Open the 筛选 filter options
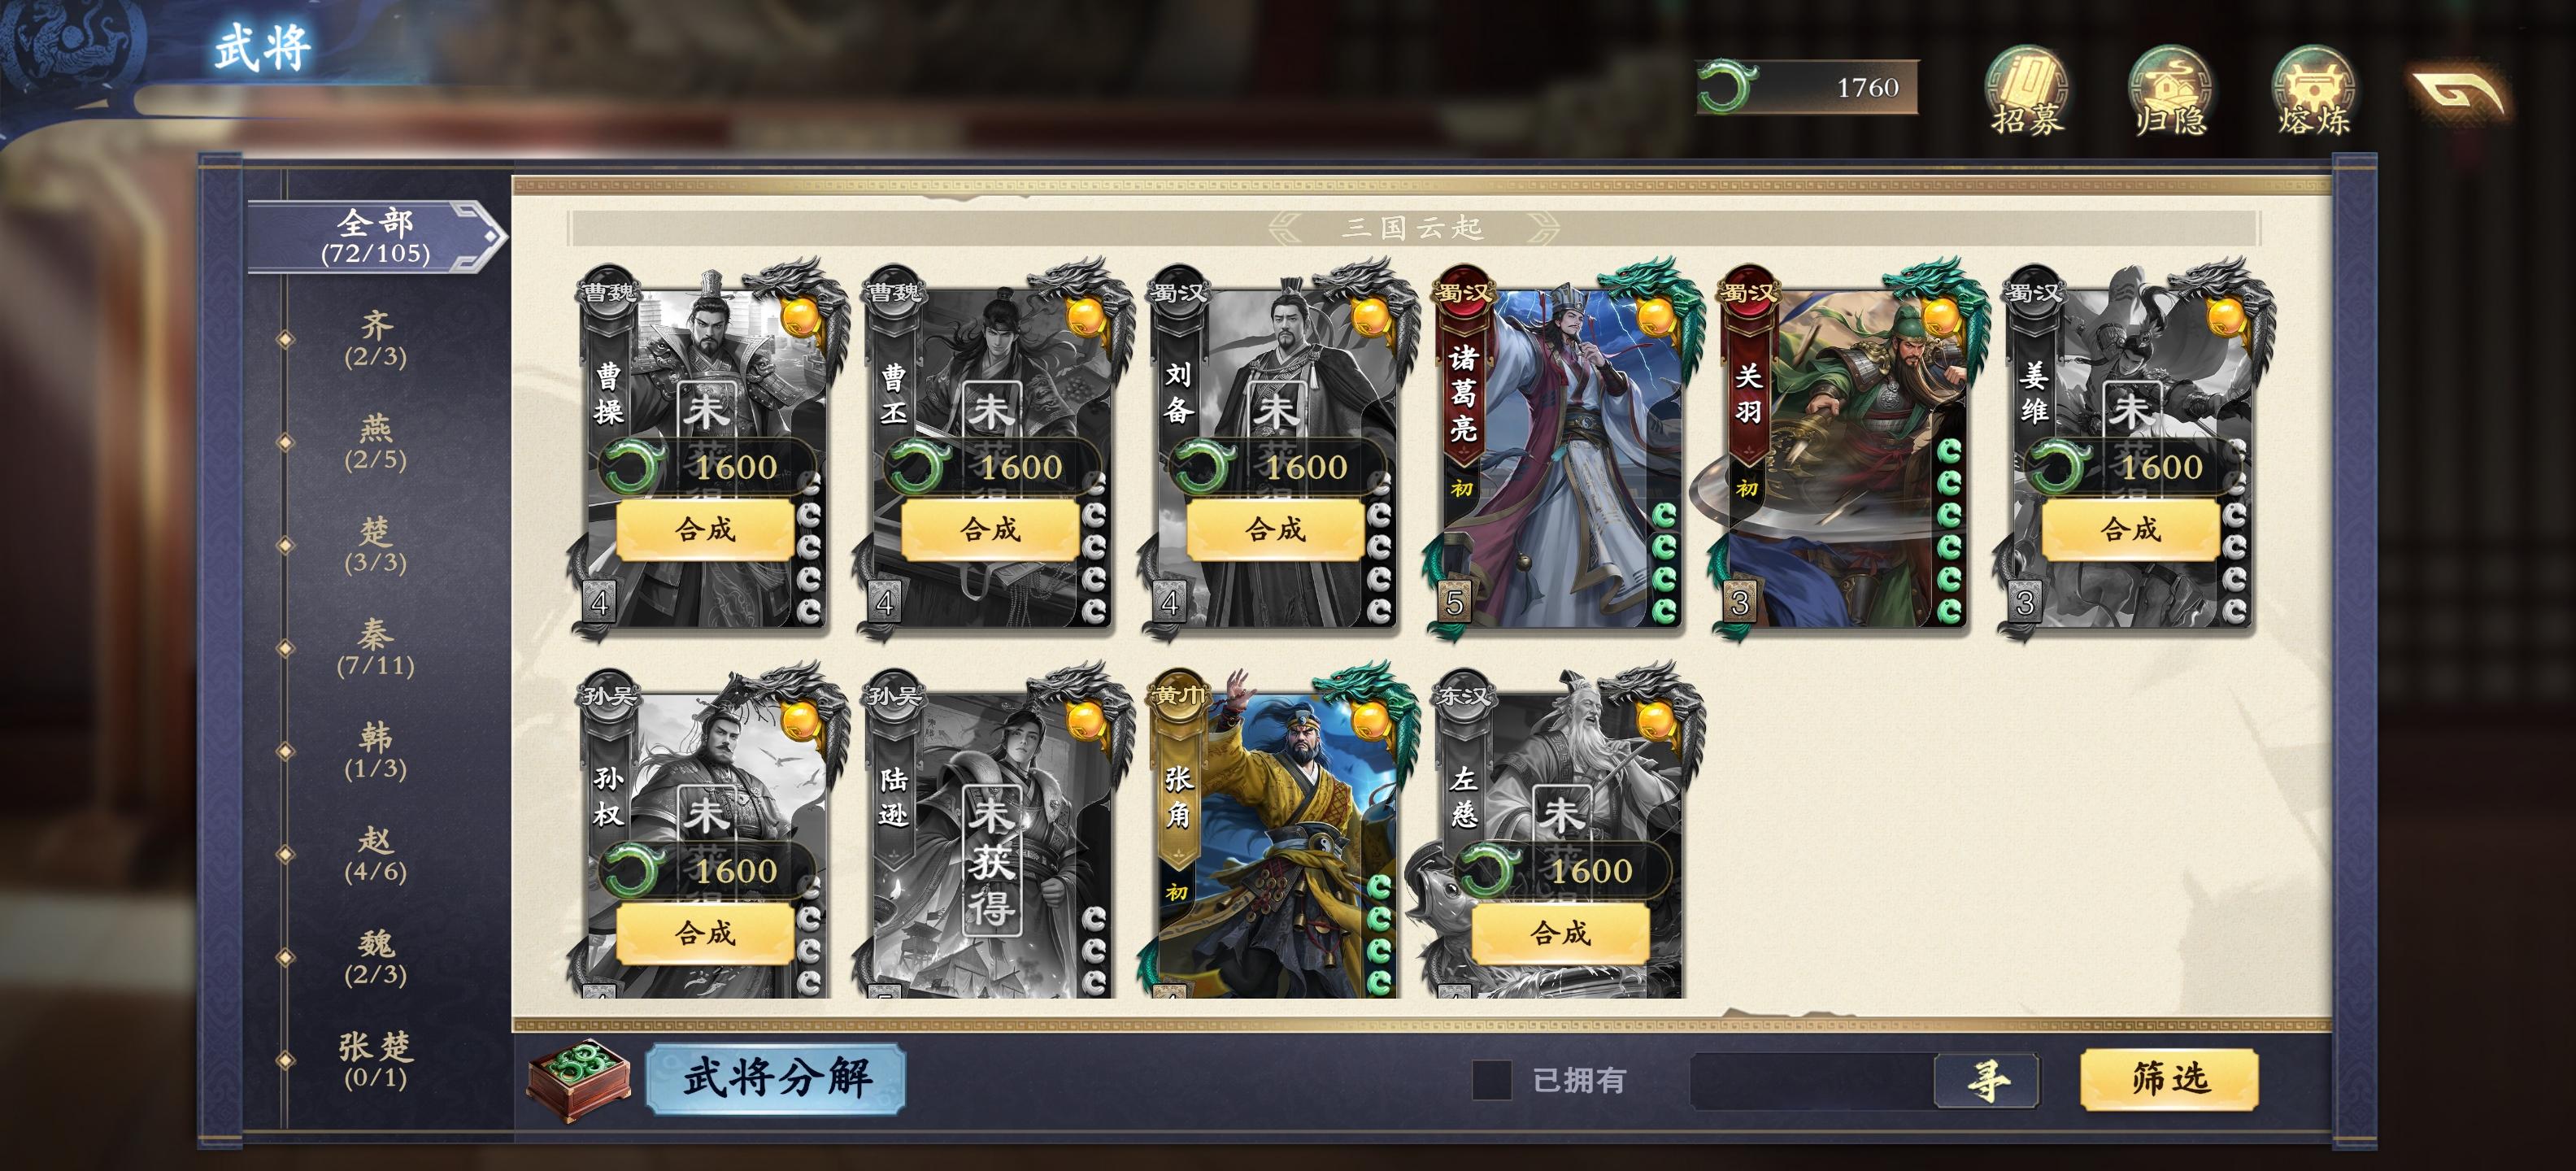This screenshot has height=1171, width=2576. pos(2169,1079)
